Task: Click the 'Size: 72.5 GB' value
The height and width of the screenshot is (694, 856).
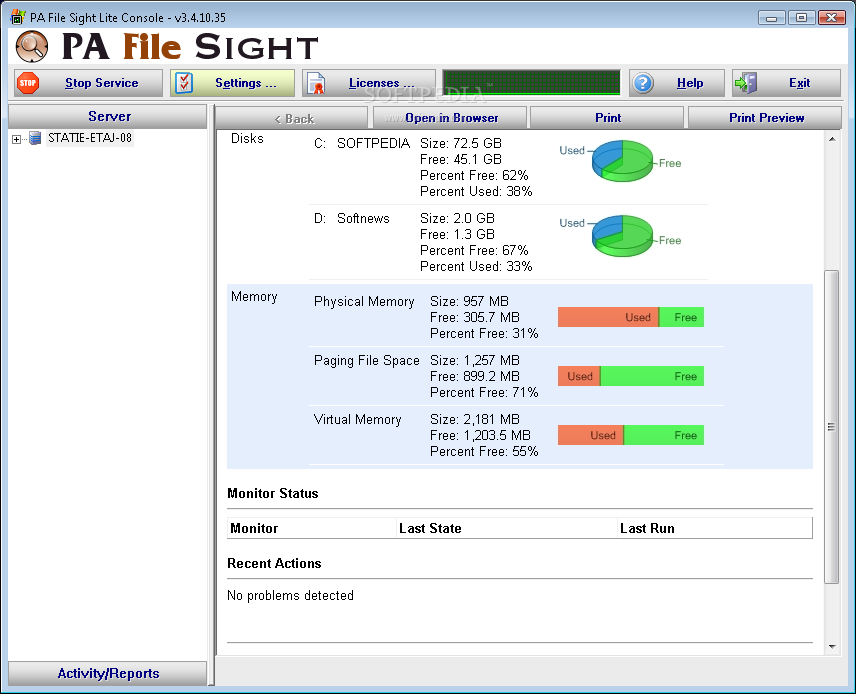Action: 461,143
